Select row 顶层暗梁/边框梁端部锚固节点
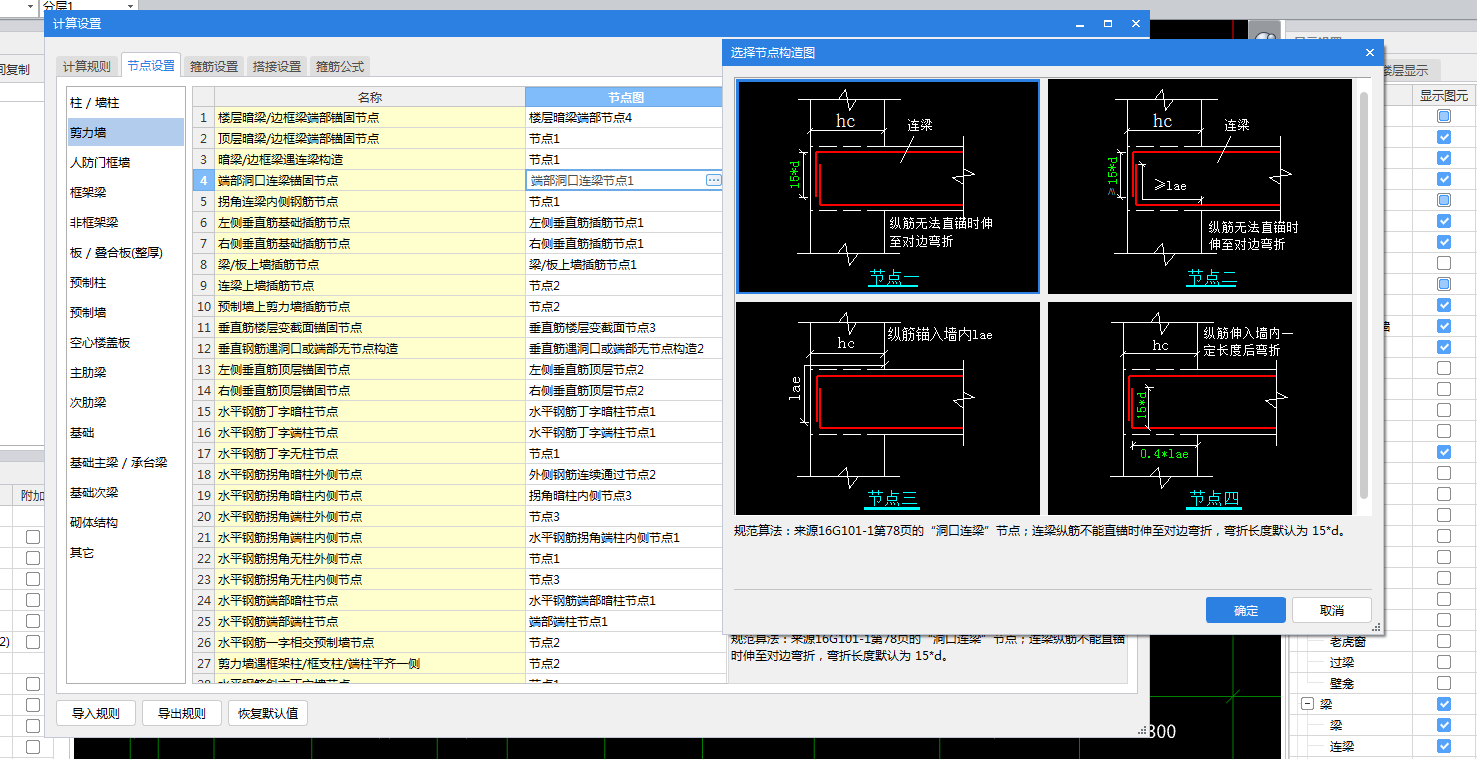Image resolution: width=1477 pixels, height=759 pixels. click(370, 138)
